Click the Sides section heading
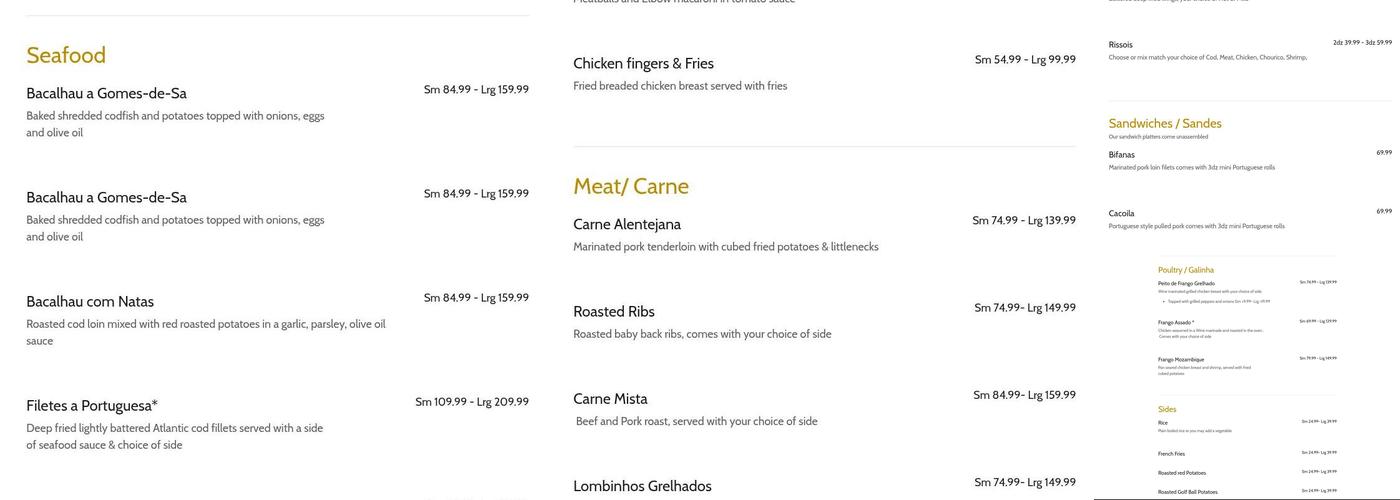Screen dimensions: 1400x500 1167,409
